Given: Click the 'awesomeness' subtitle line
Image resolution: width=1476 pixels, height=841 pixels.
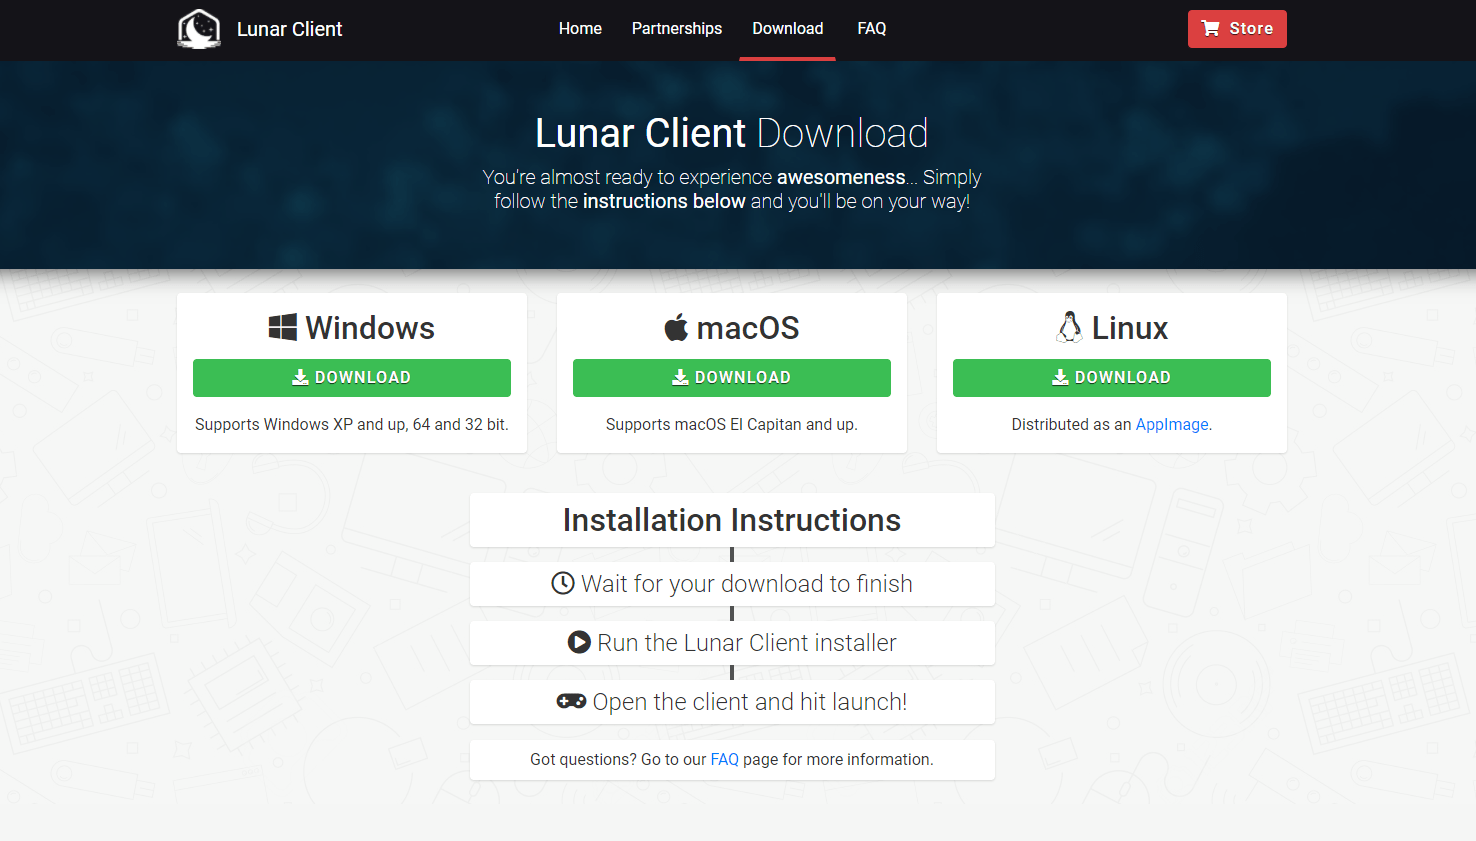Looking at the screenshot, I should click(x=732, y=177).
